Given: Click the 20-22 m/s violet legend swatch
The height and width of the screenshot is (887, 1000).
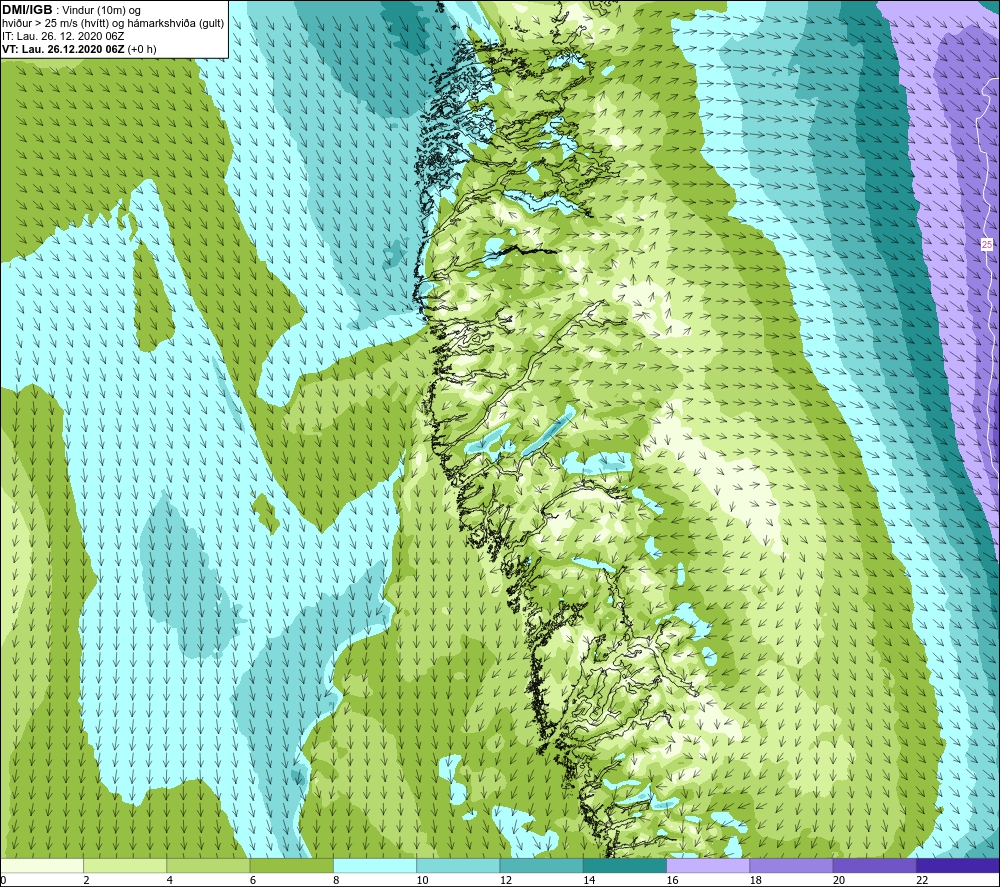Looking at the screenshot, I should click(874, 865).
